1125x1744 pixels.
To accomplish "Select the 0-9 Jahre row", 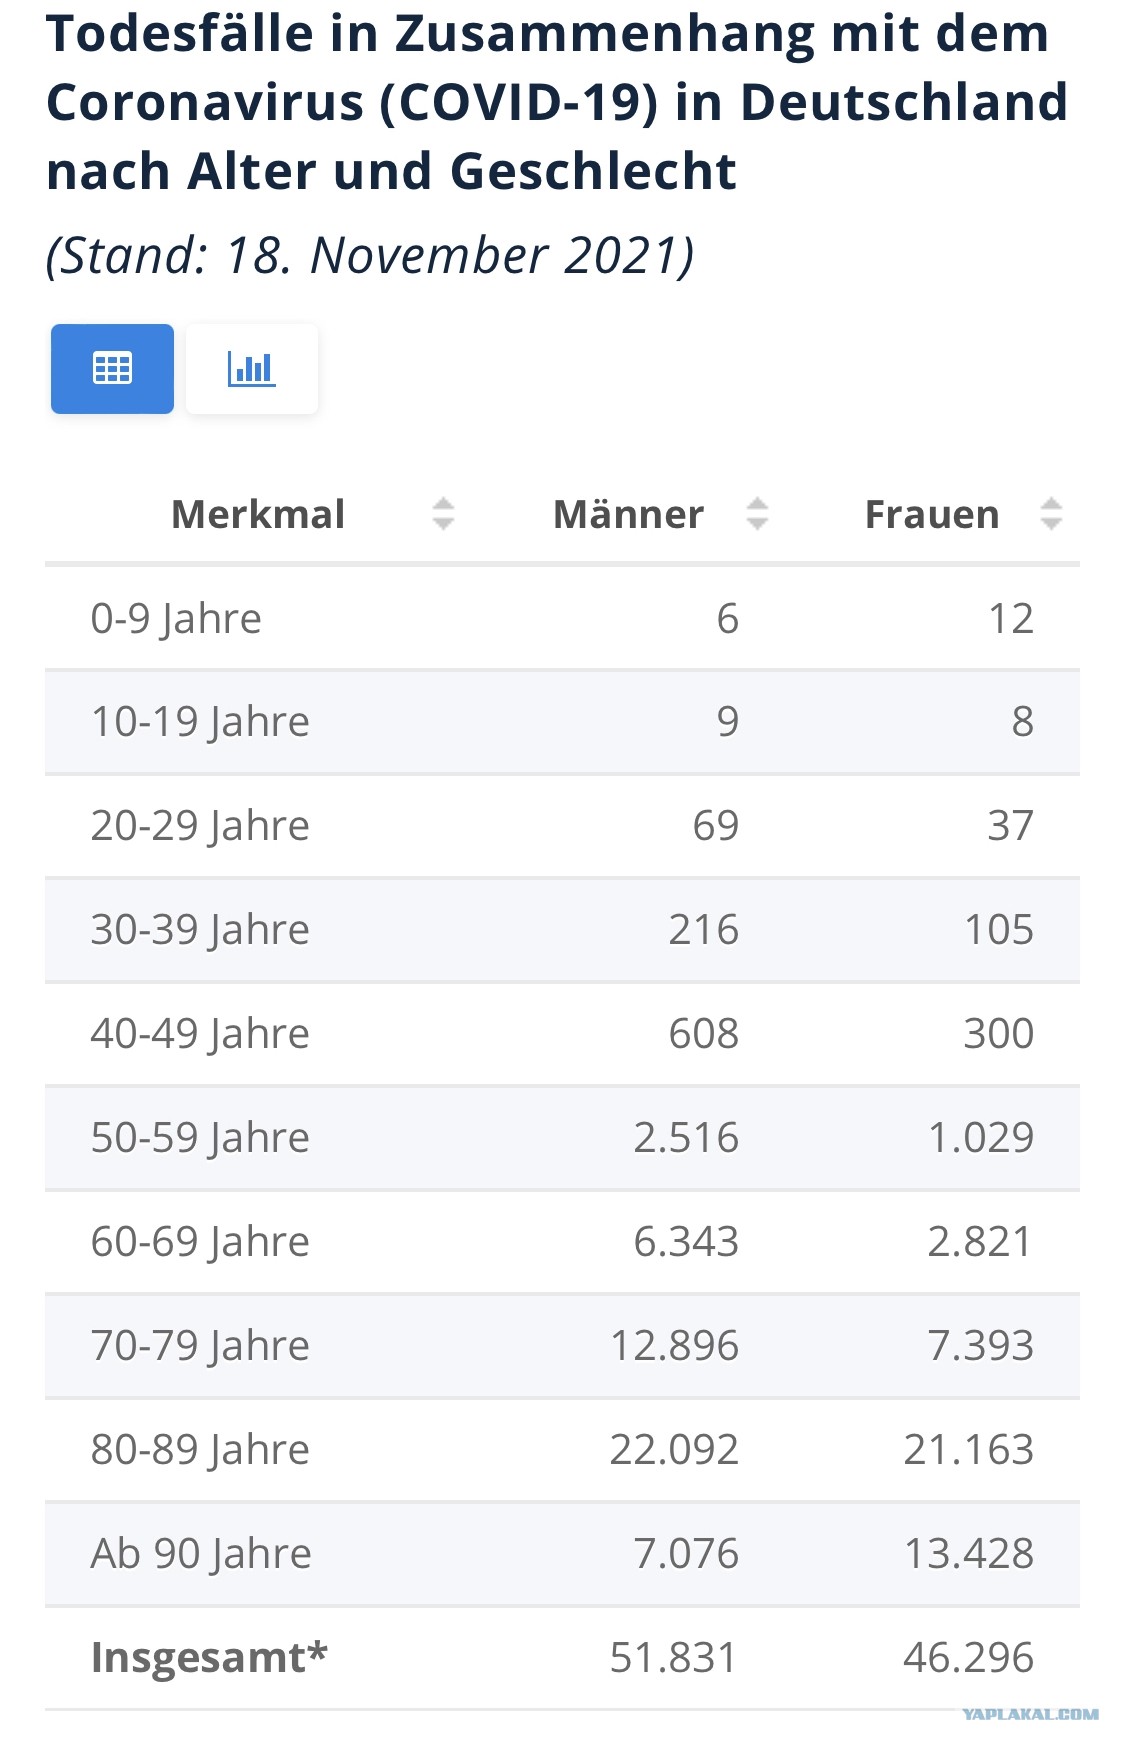I will (x=562, y=618).
